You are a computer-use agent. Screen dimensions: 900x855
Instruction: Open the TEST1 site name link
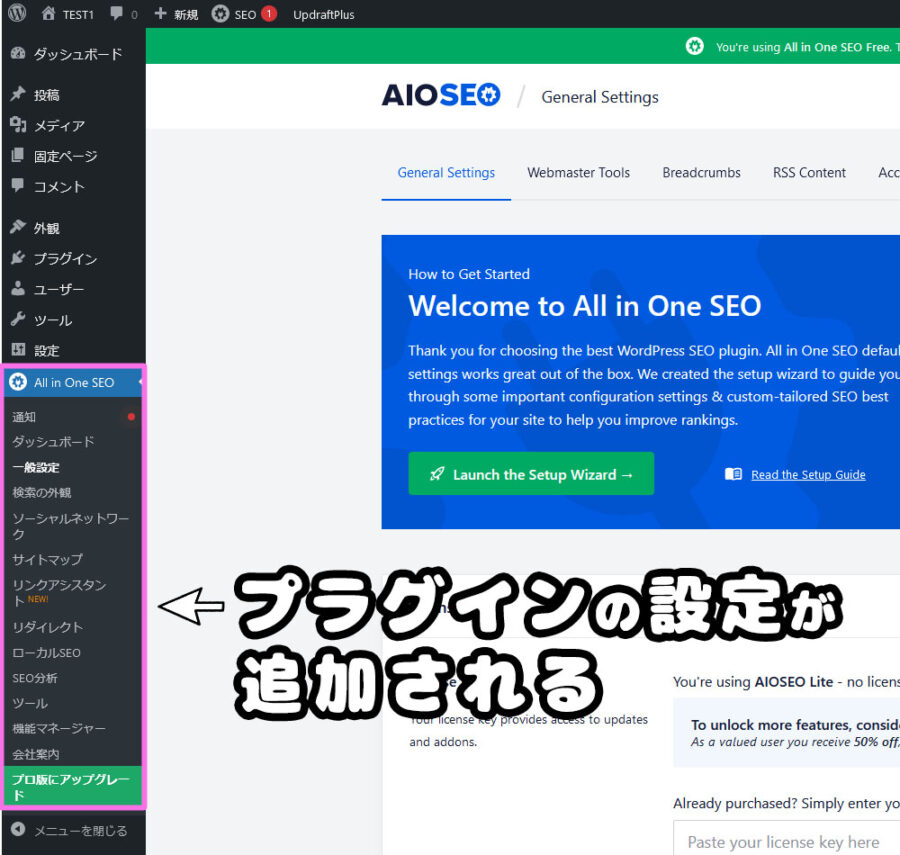(77, 14)
